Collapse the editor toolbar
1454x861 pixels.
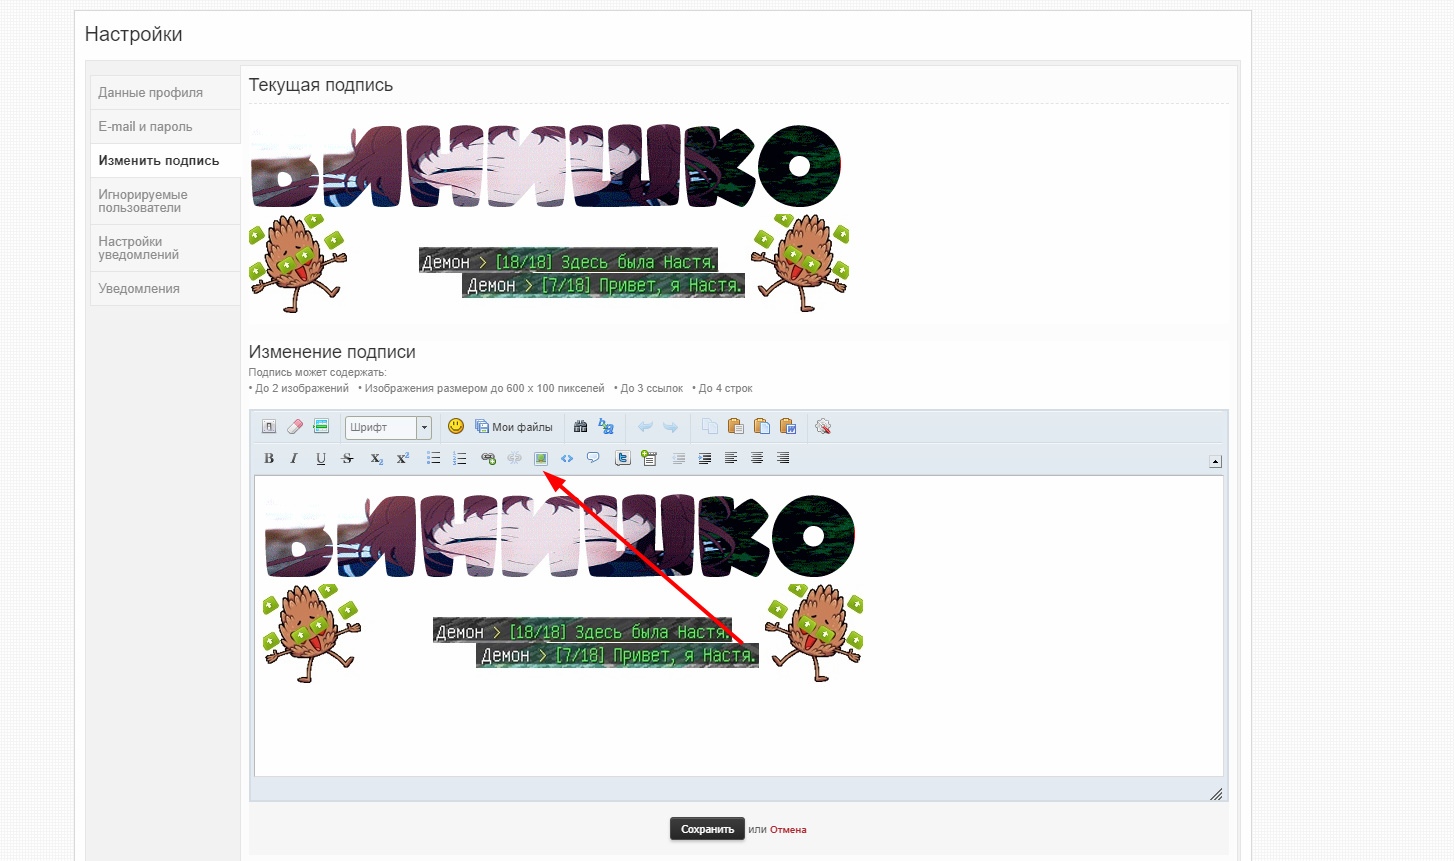[x=1215, y=462]
